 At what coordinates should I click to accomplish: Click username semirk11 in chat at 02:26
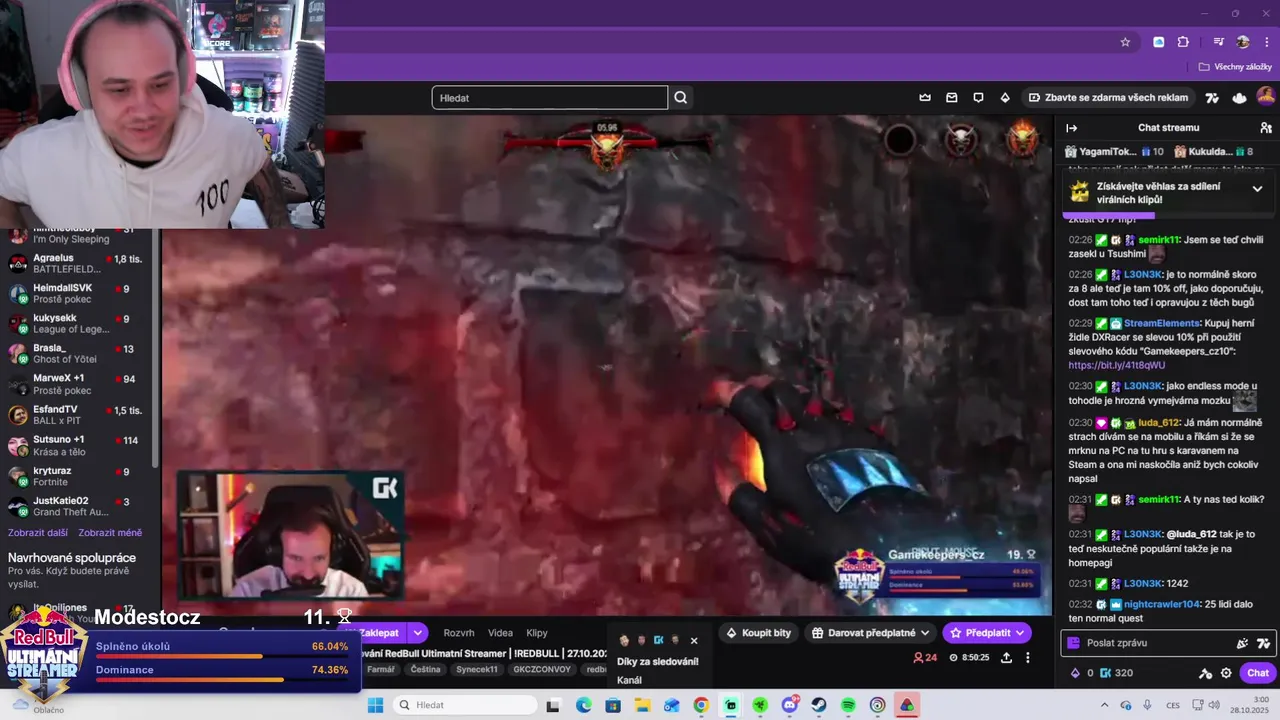[1159, 240]
